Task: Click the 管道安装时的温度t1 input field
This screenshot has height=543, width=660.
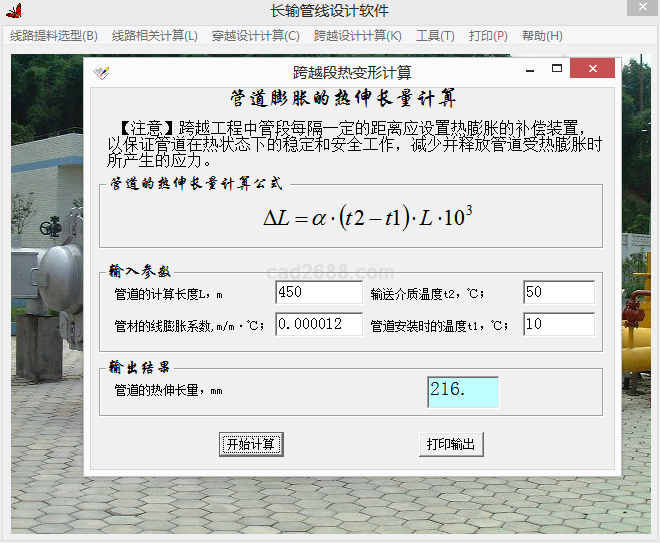Action: [x=558, y=324]
